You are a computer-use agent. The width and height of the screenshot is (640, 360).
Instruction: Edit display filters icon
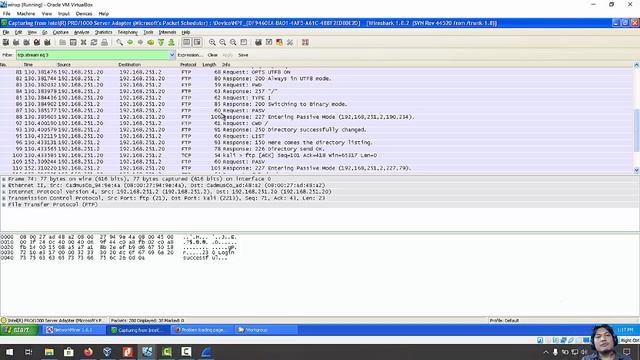pyautogui.click(x=269, y=42)
